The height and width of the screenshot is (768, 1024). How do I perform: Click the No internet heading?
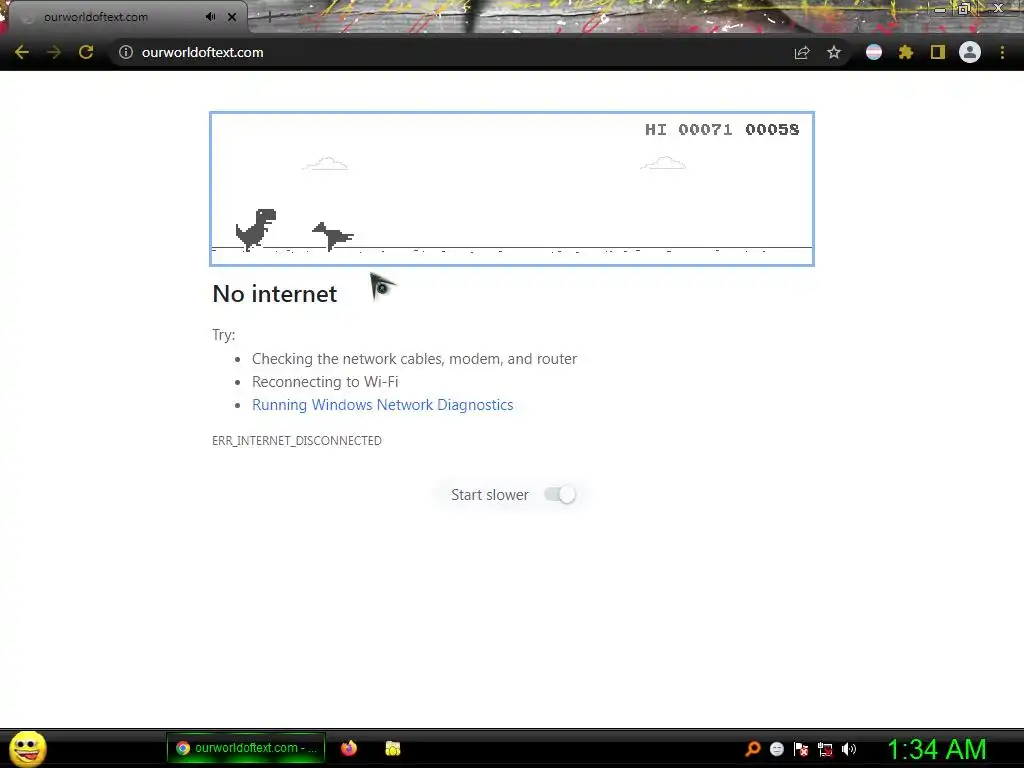coord(274,294)
